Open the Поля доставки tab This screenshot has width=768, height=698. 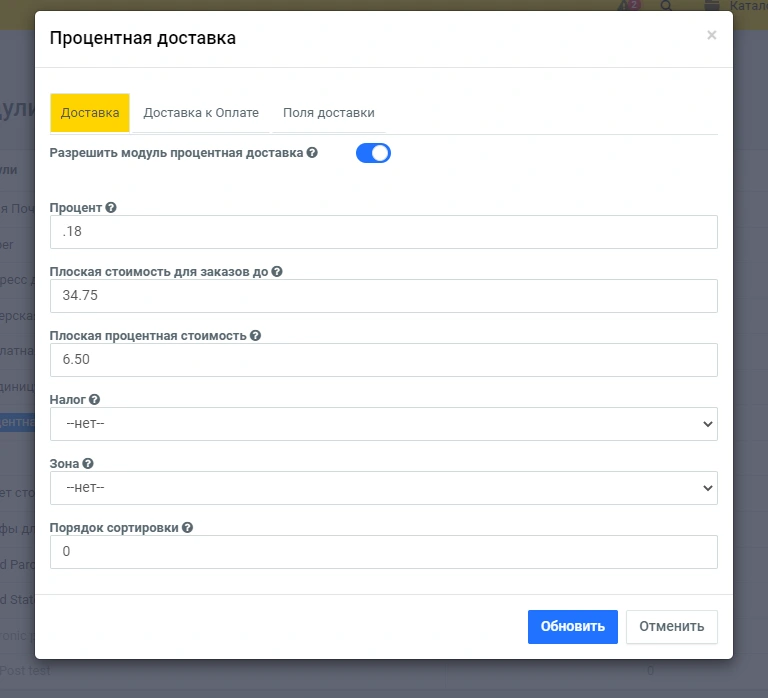(328, 113)
